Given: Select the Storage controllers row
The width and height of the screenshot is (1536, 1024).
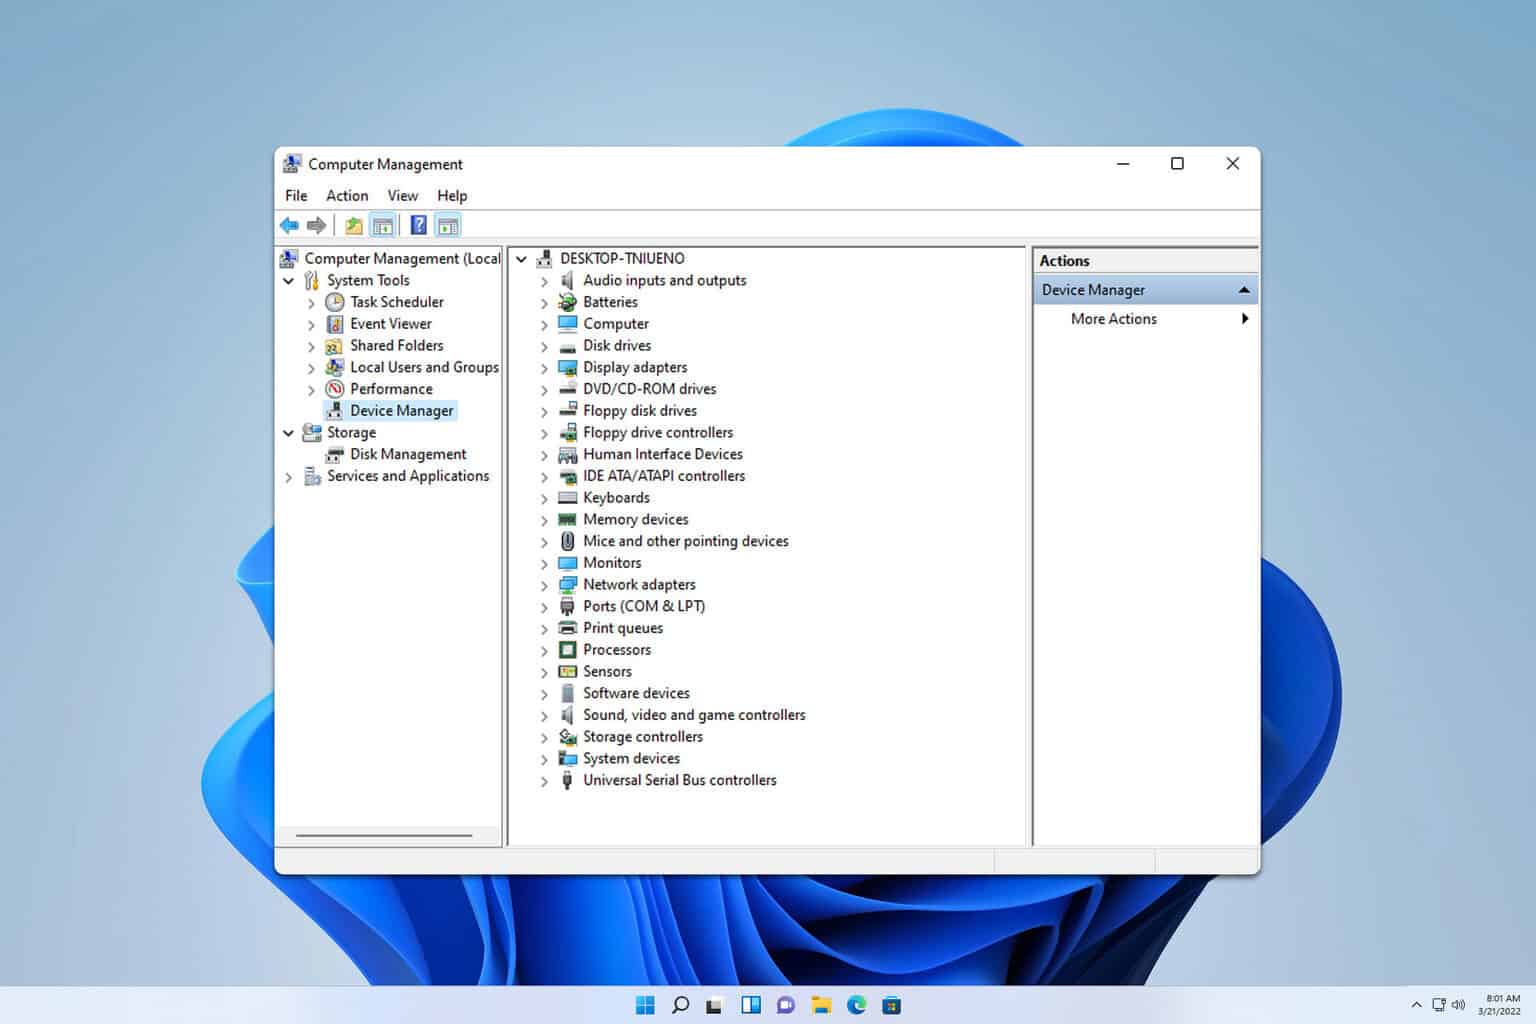Looking at the screenshot, I should pyautogui.click(x=643, y=737).
